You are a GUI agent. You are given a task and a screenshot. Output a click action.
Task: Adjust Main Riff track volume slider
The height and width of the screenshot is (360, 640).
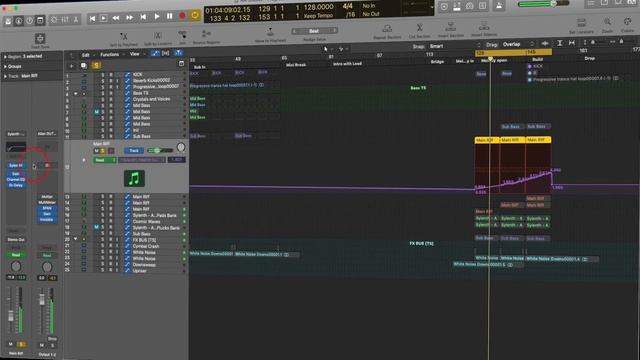pos(160,150)
